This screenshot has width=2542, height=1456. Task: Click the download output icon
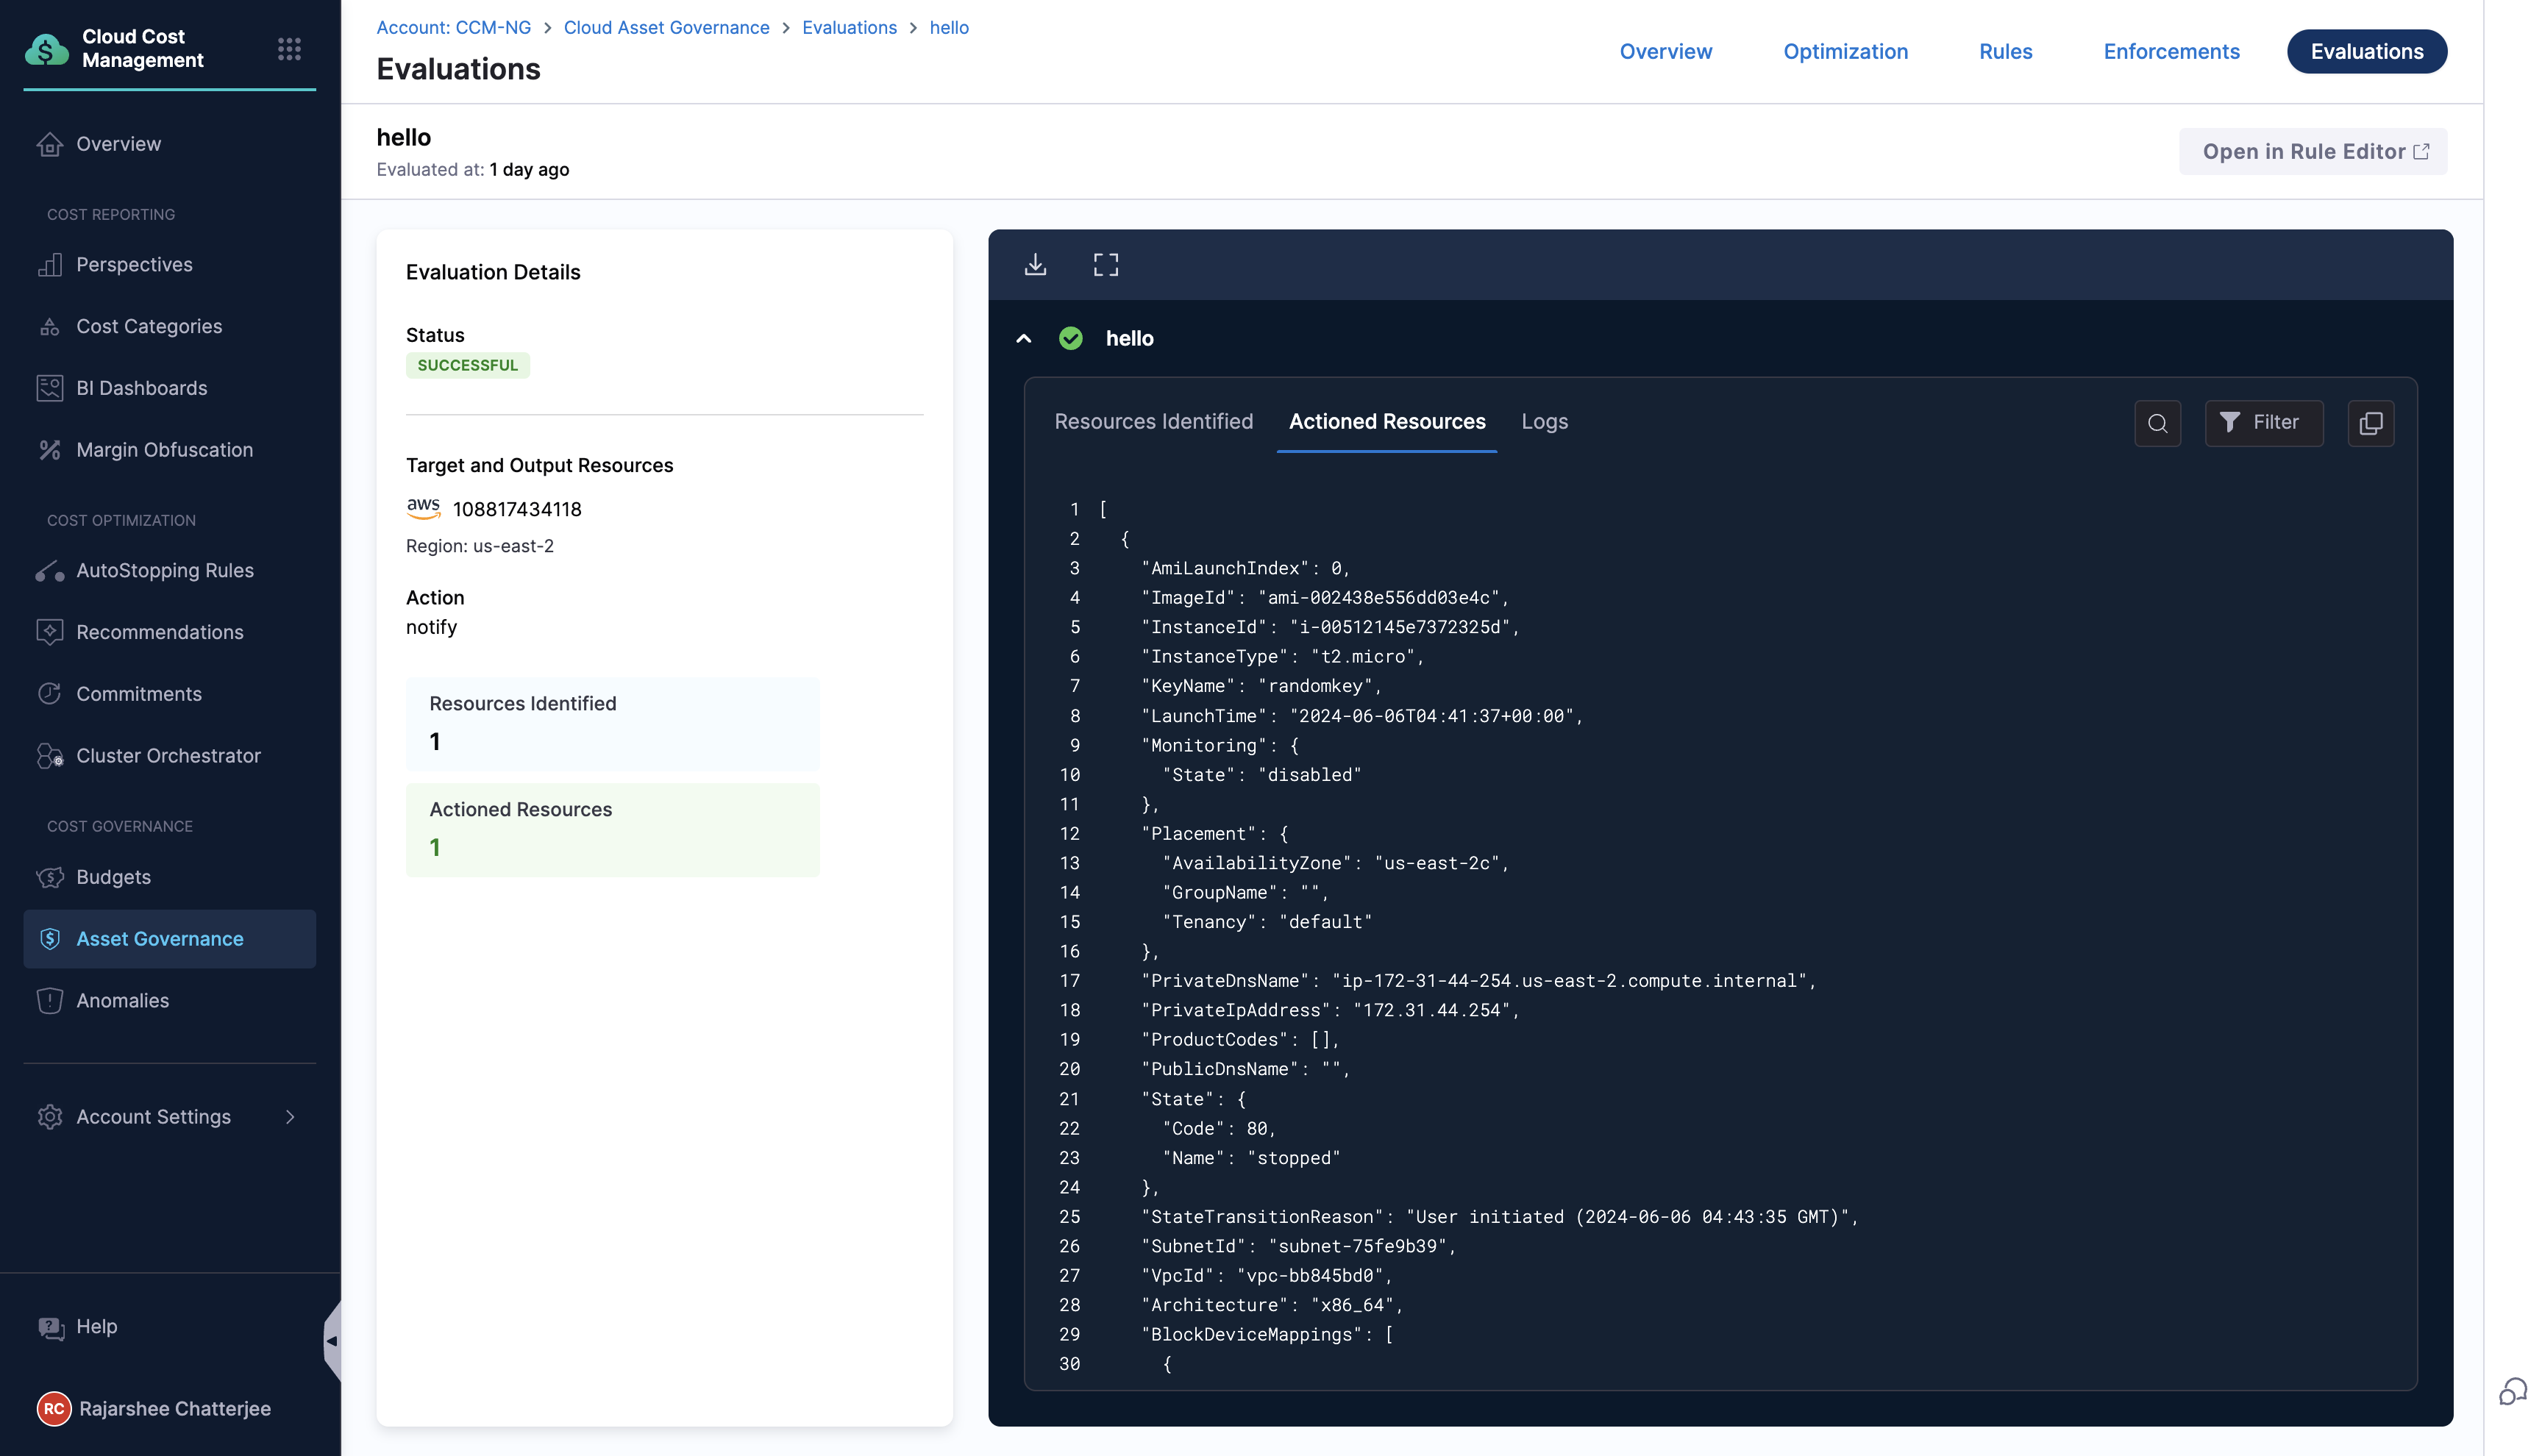(x=1035, y=264)
